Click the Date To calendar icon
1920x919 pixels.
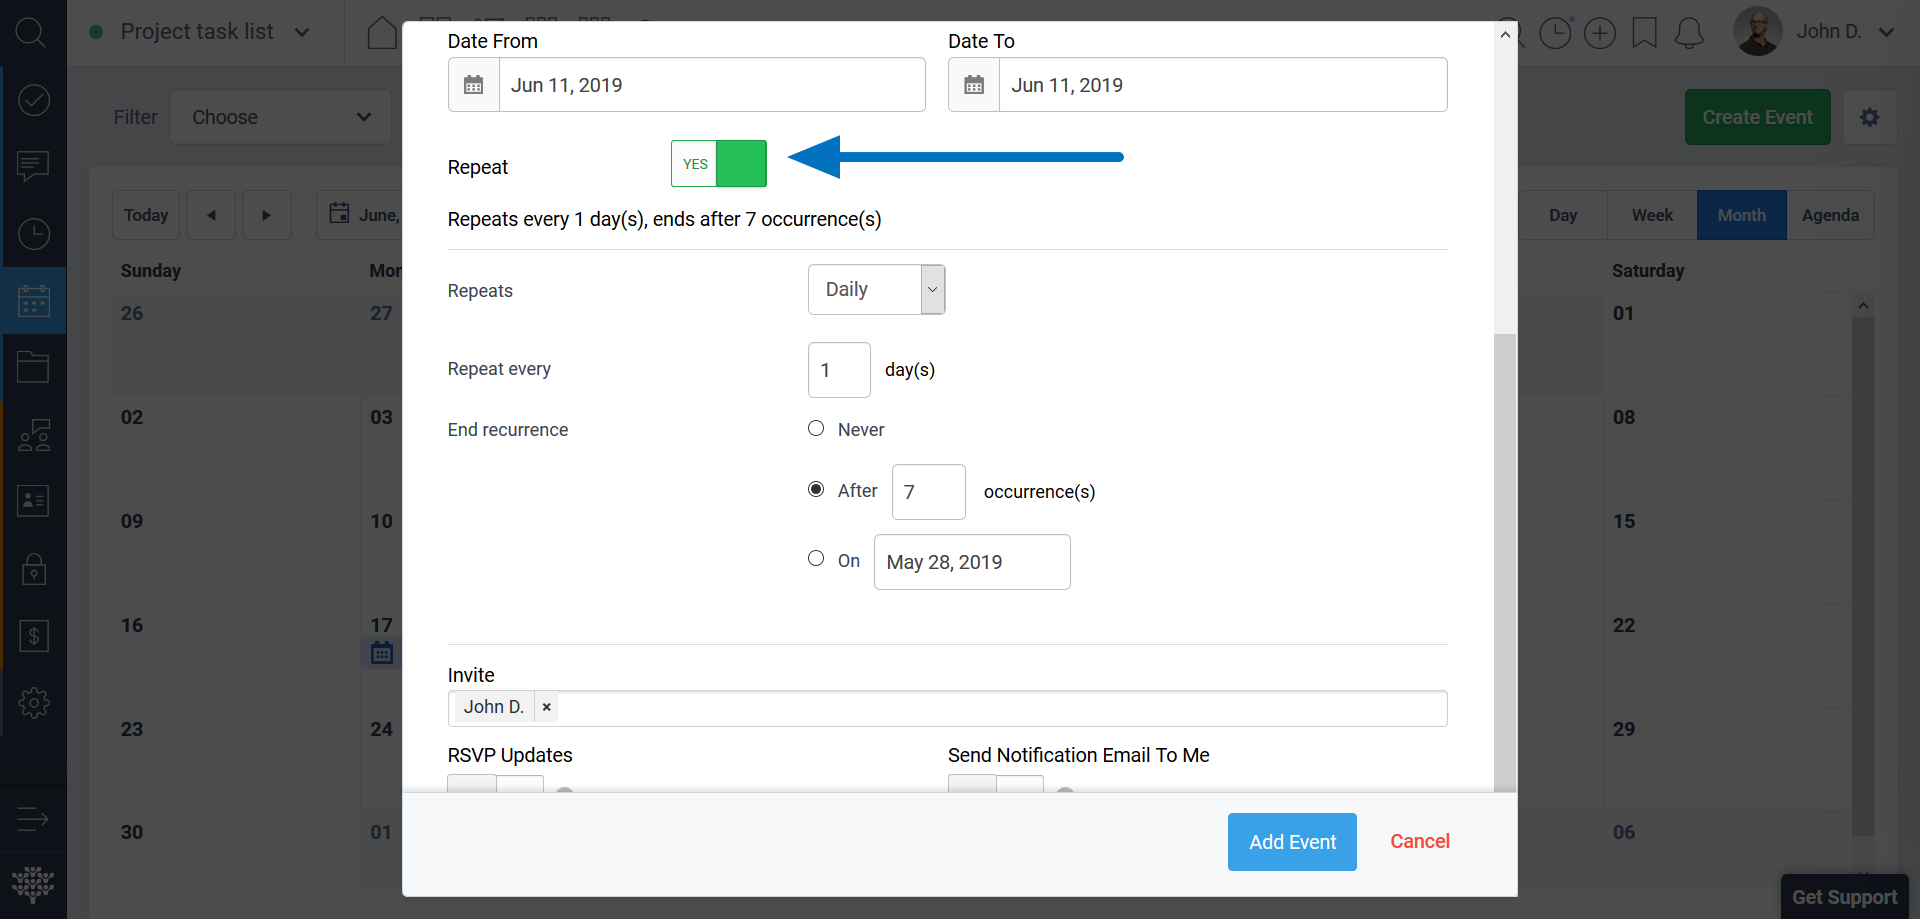pos(974,85)
